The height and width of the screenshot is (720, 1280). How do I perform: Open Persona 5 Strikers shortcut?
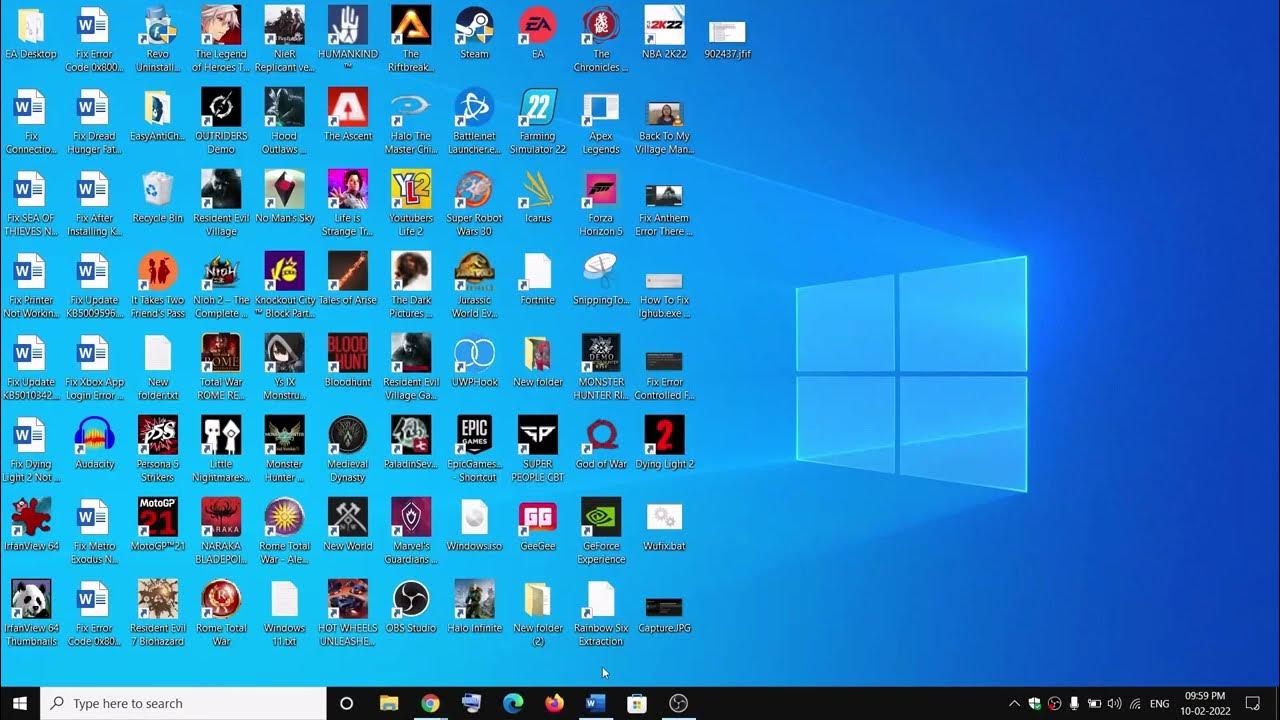tap(158, 449)
